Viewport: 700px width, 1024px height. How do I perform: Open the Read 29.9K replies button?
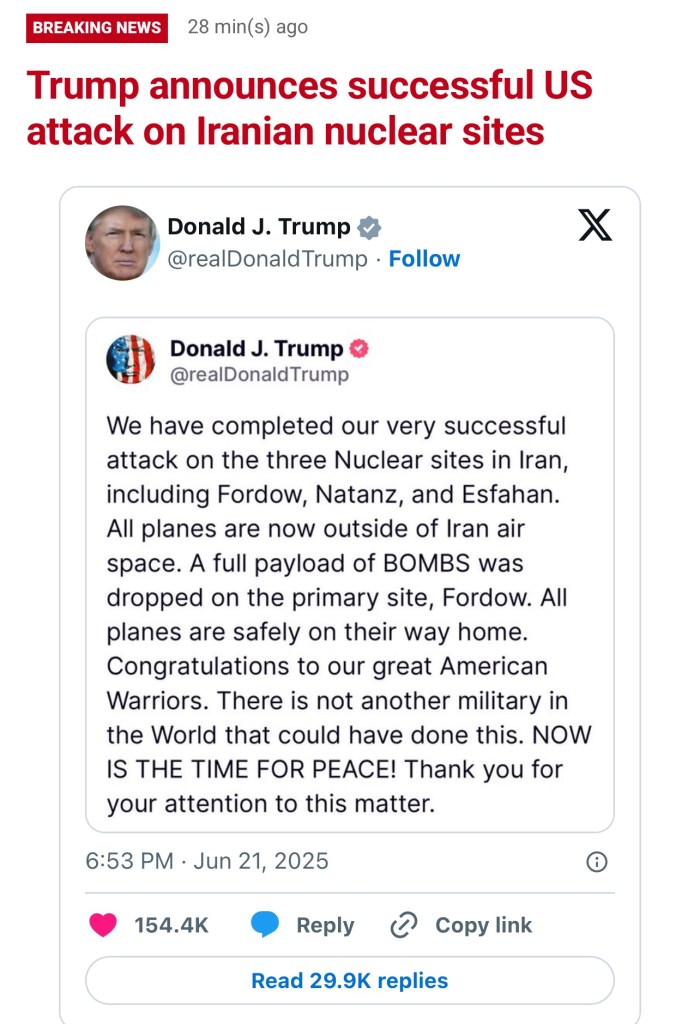pos(349,980)
